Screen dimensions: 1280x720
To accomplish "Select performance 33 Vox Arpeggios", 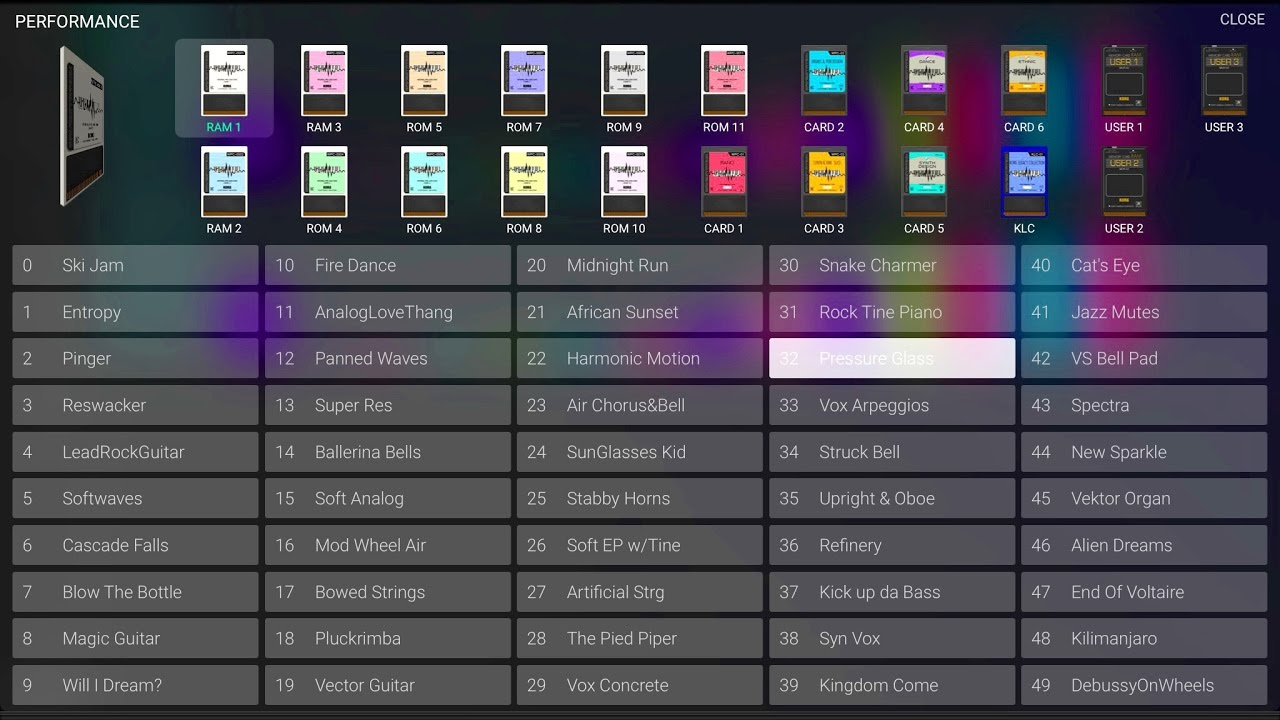I will (x=892, y=405).
